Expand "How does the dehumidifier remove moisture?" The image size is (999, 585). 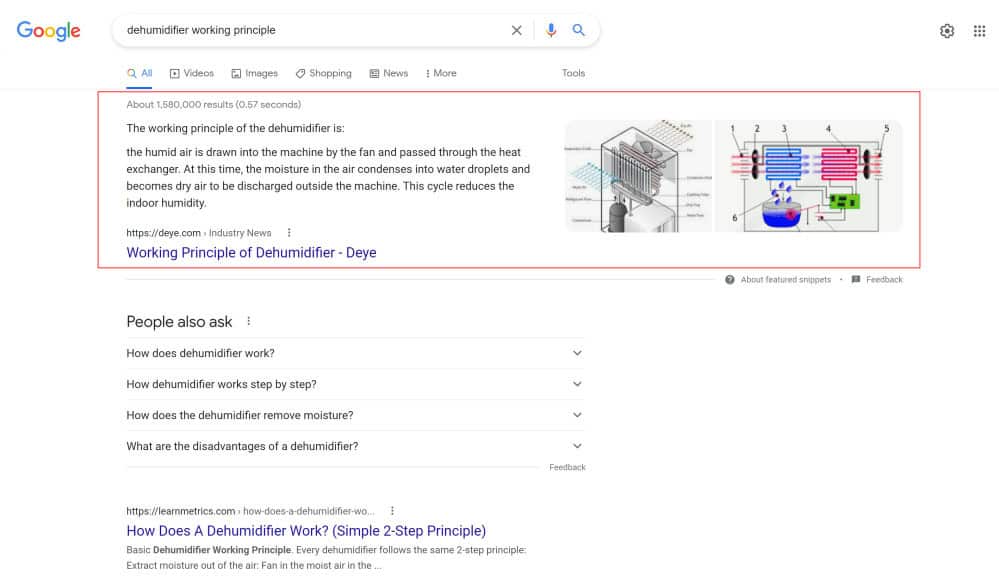click(x=577, y=415)
